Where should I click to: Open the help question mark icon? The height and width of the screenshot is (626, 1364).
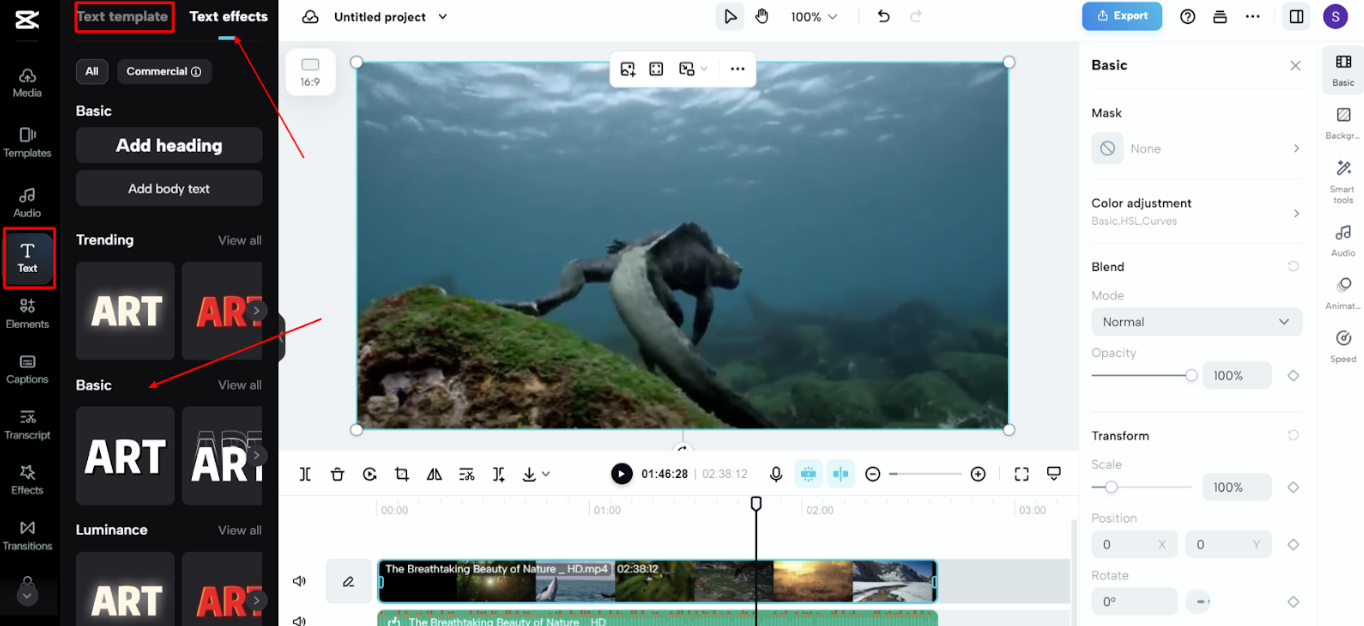click(1188, 17)
